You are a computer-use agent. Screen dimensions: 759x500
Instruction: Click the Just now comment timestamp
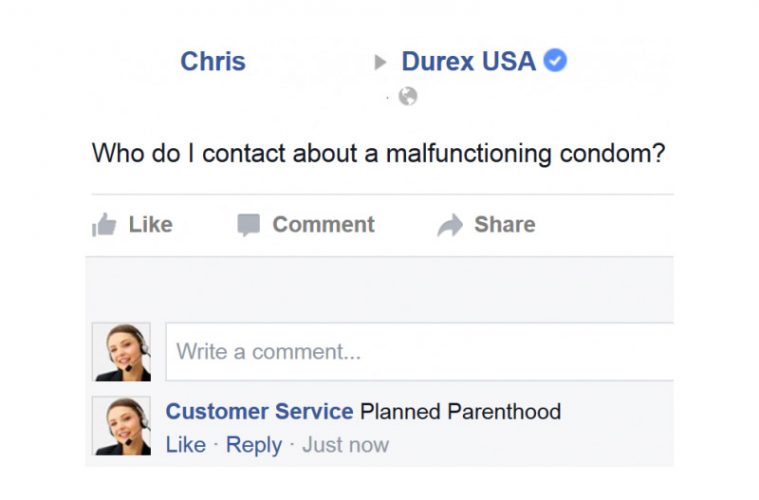(x=346, y=445)
